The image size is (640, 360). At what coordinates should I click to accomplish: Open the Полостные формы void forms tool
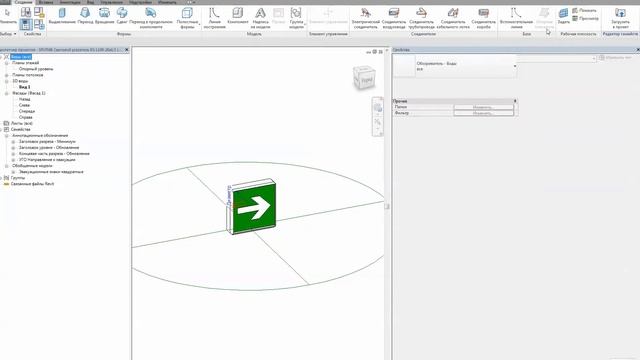[187, 18]
